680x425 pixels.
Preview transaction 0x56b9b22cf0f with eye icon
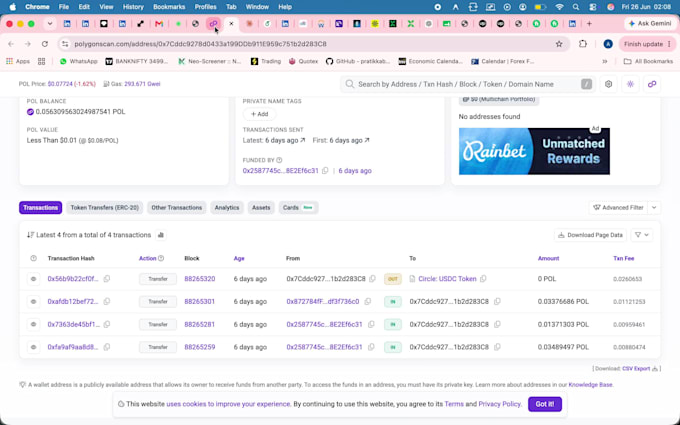click(x=33, y=279)
